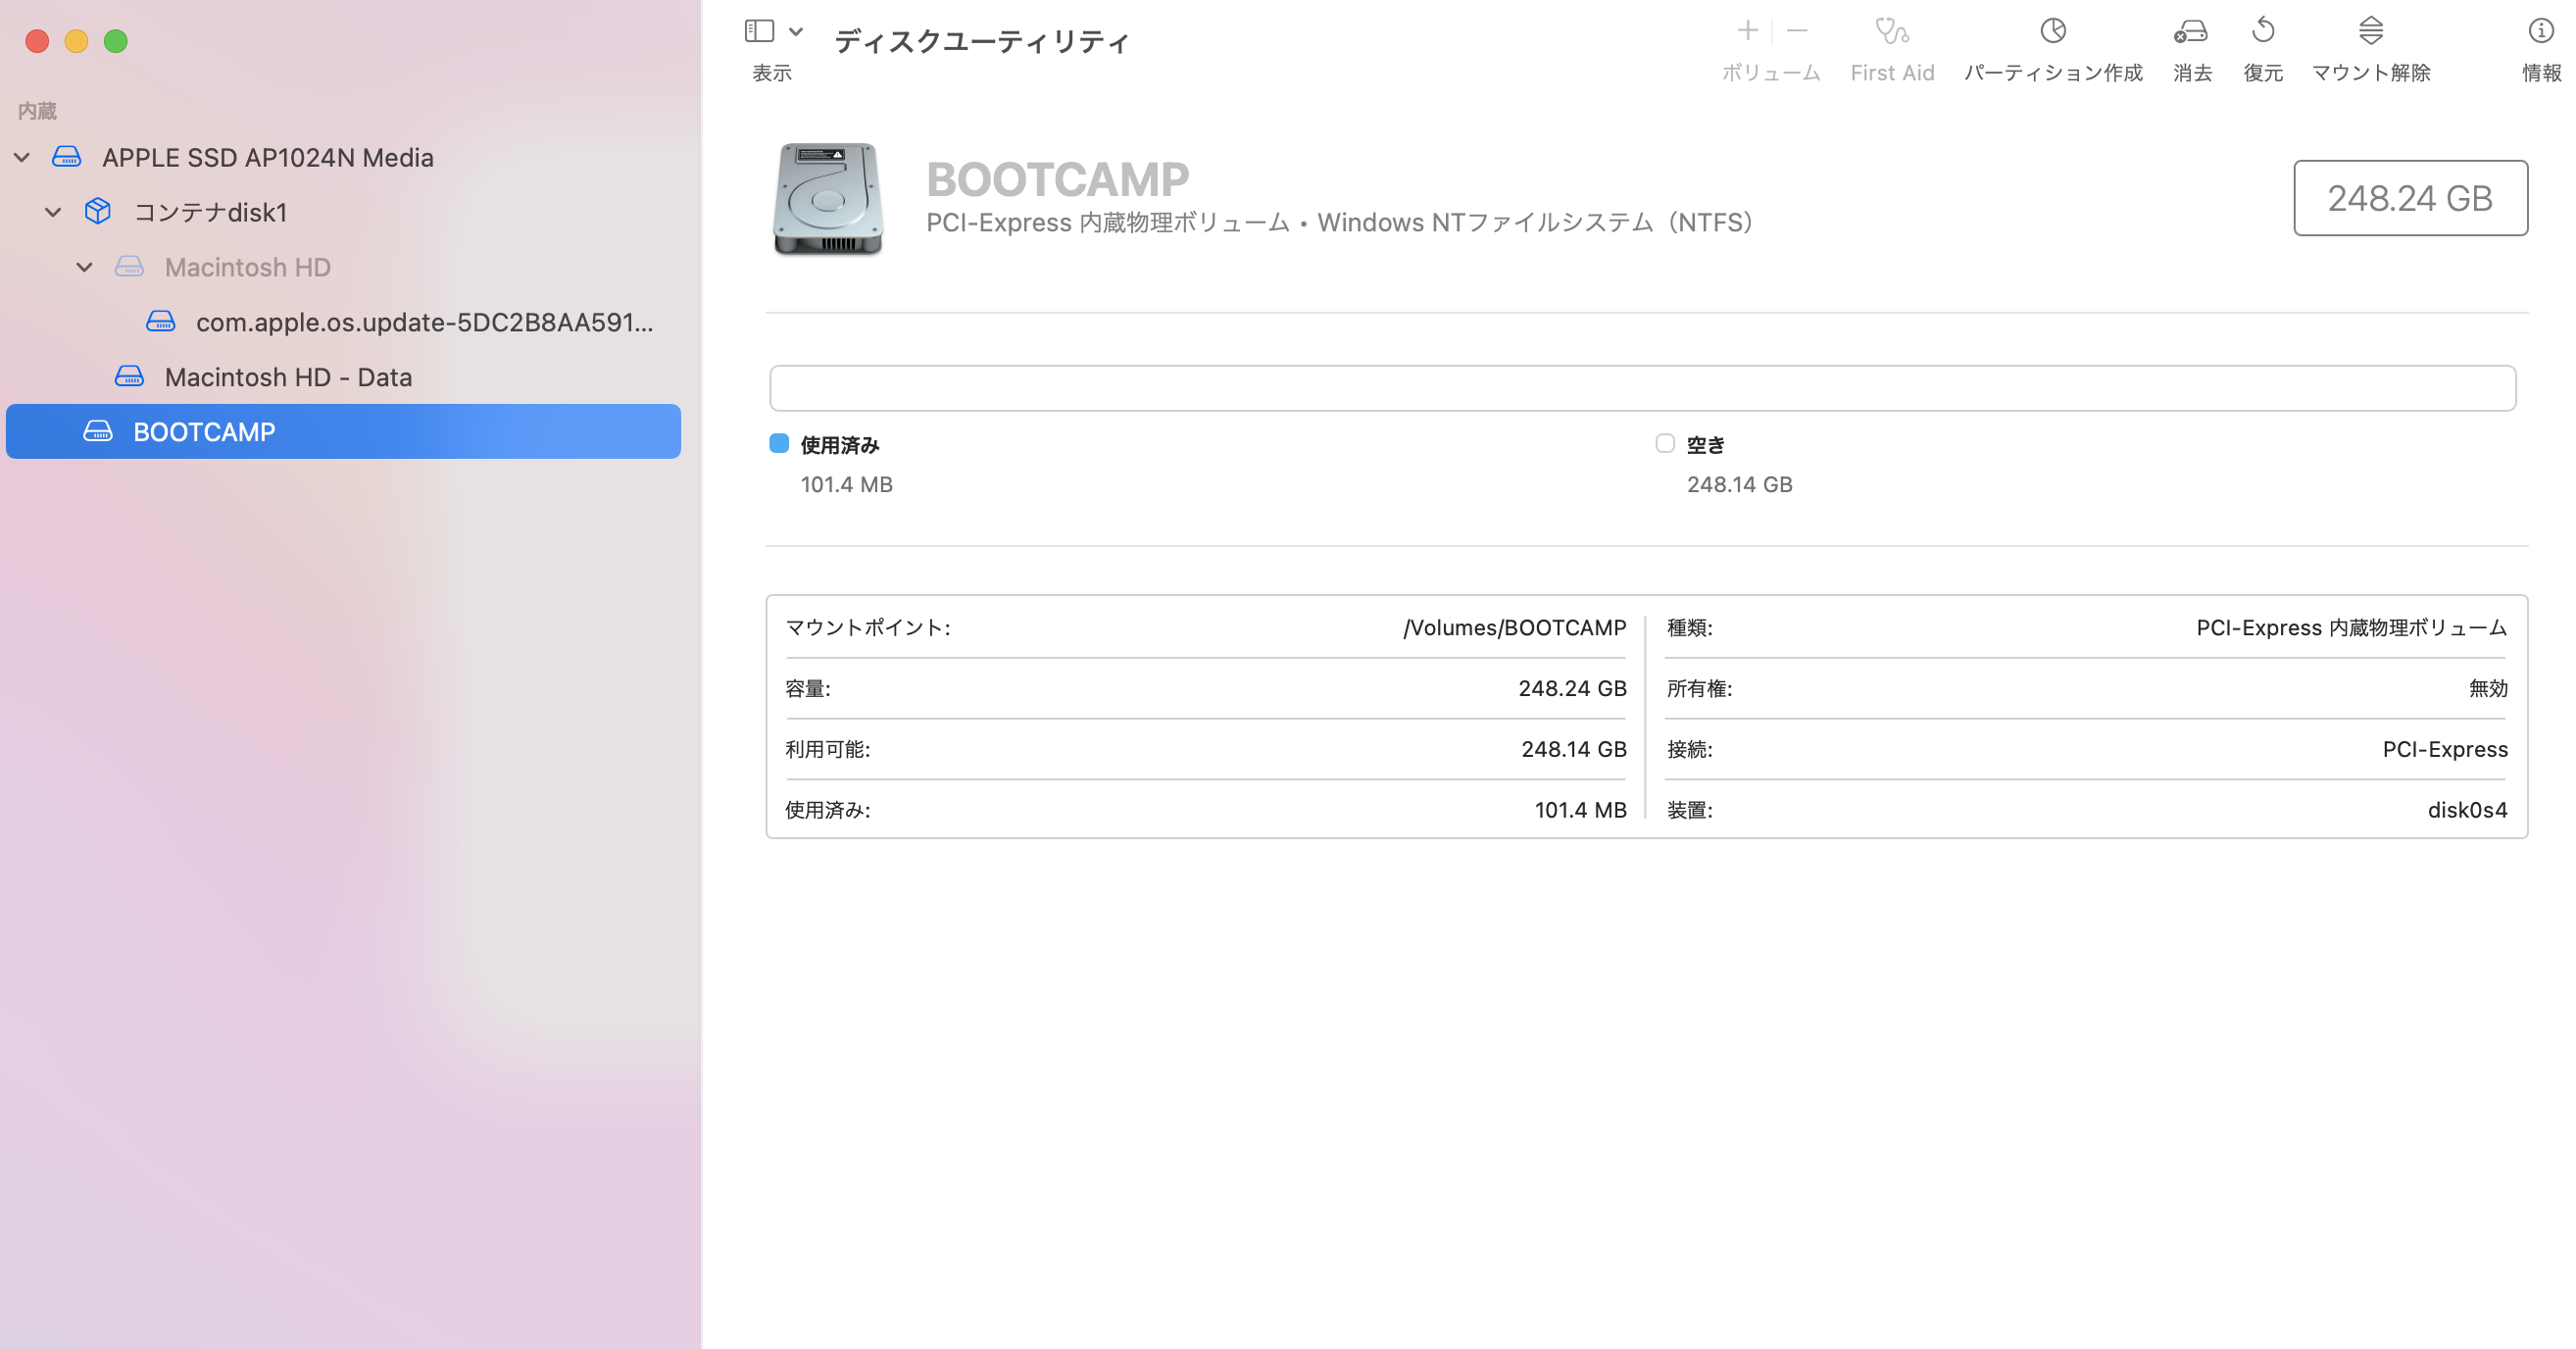Toggle the sidebar view button
Screen dimensions: 2576x1349
[x=759, y=31]
